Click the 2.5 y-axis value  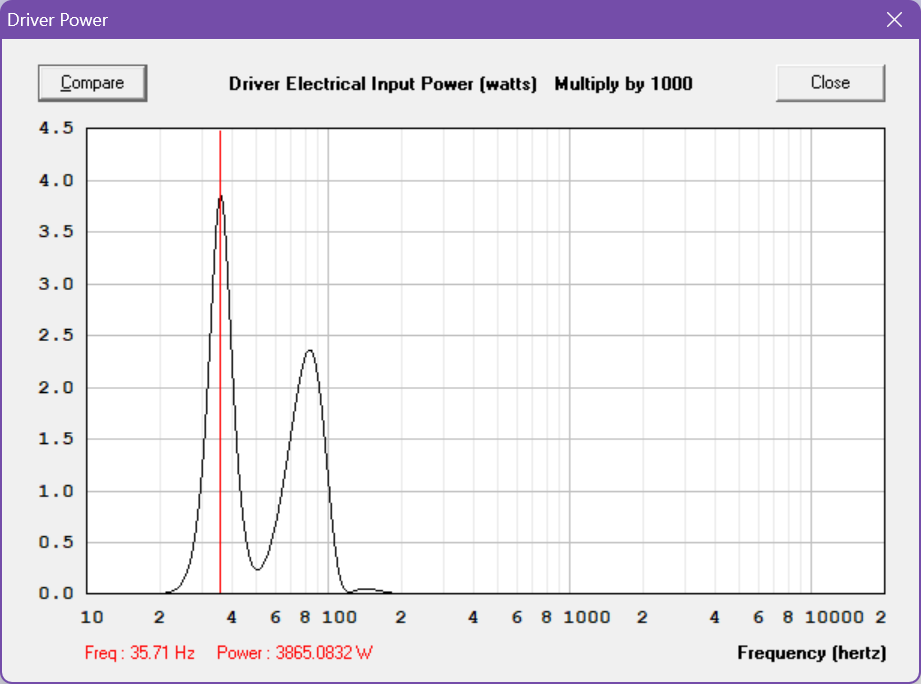tap(56, 335)
